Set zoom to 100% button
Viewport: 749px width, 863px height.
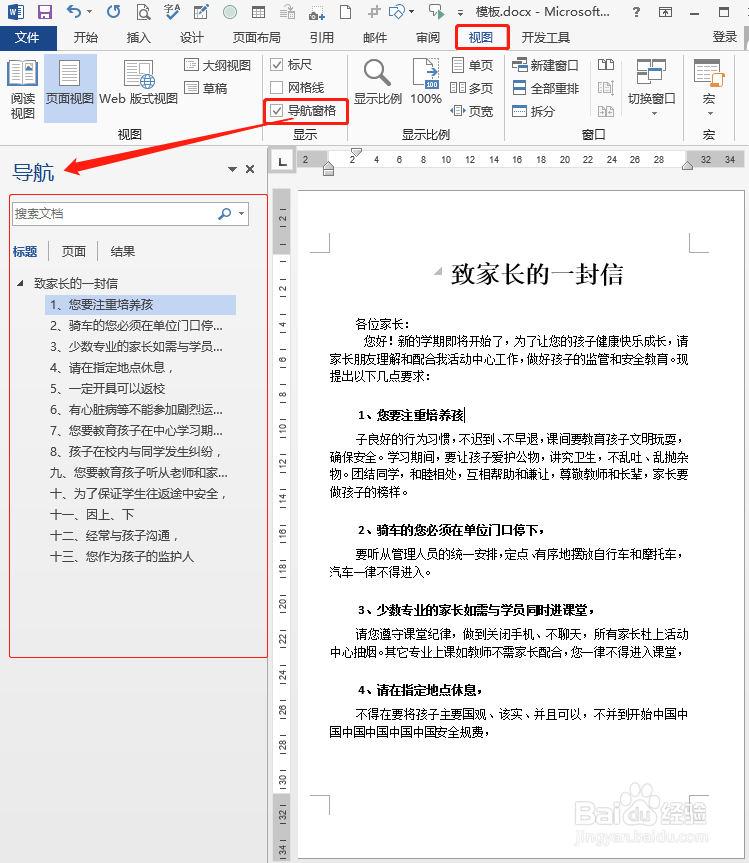click(x=427, y=83)
